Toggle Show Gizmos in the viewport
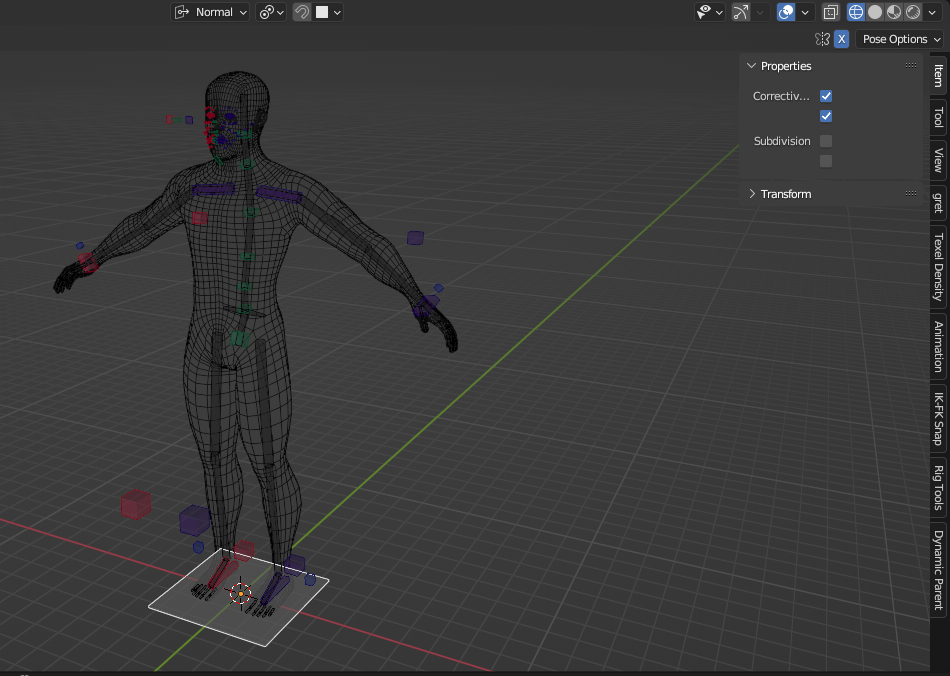950x676 pixels. (743, 12)
